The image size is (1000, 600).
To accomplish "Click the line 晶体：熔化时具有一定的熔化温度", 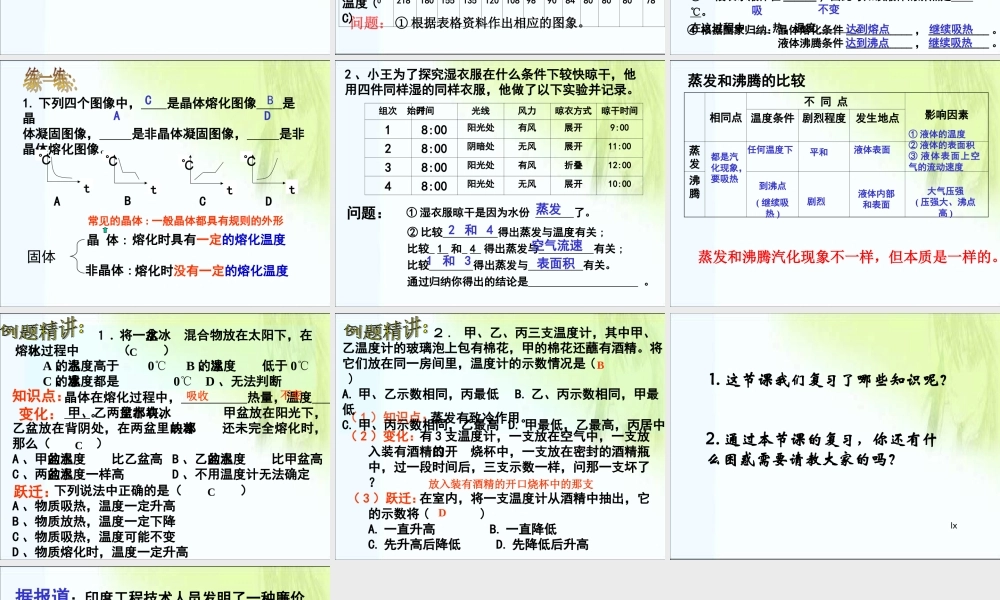I will pos(186,240).
